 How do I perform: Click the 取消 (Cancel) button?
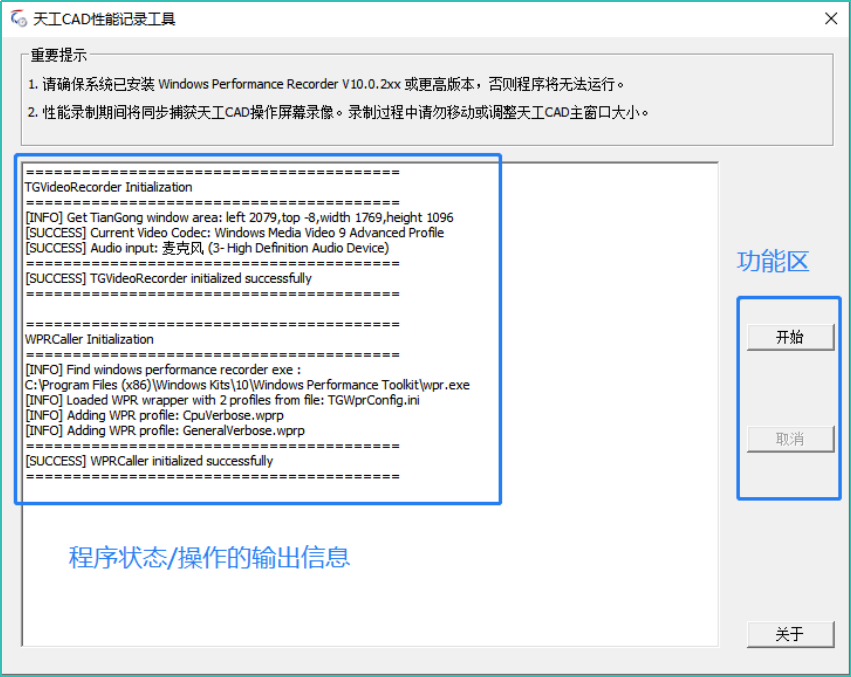[790, 439]
